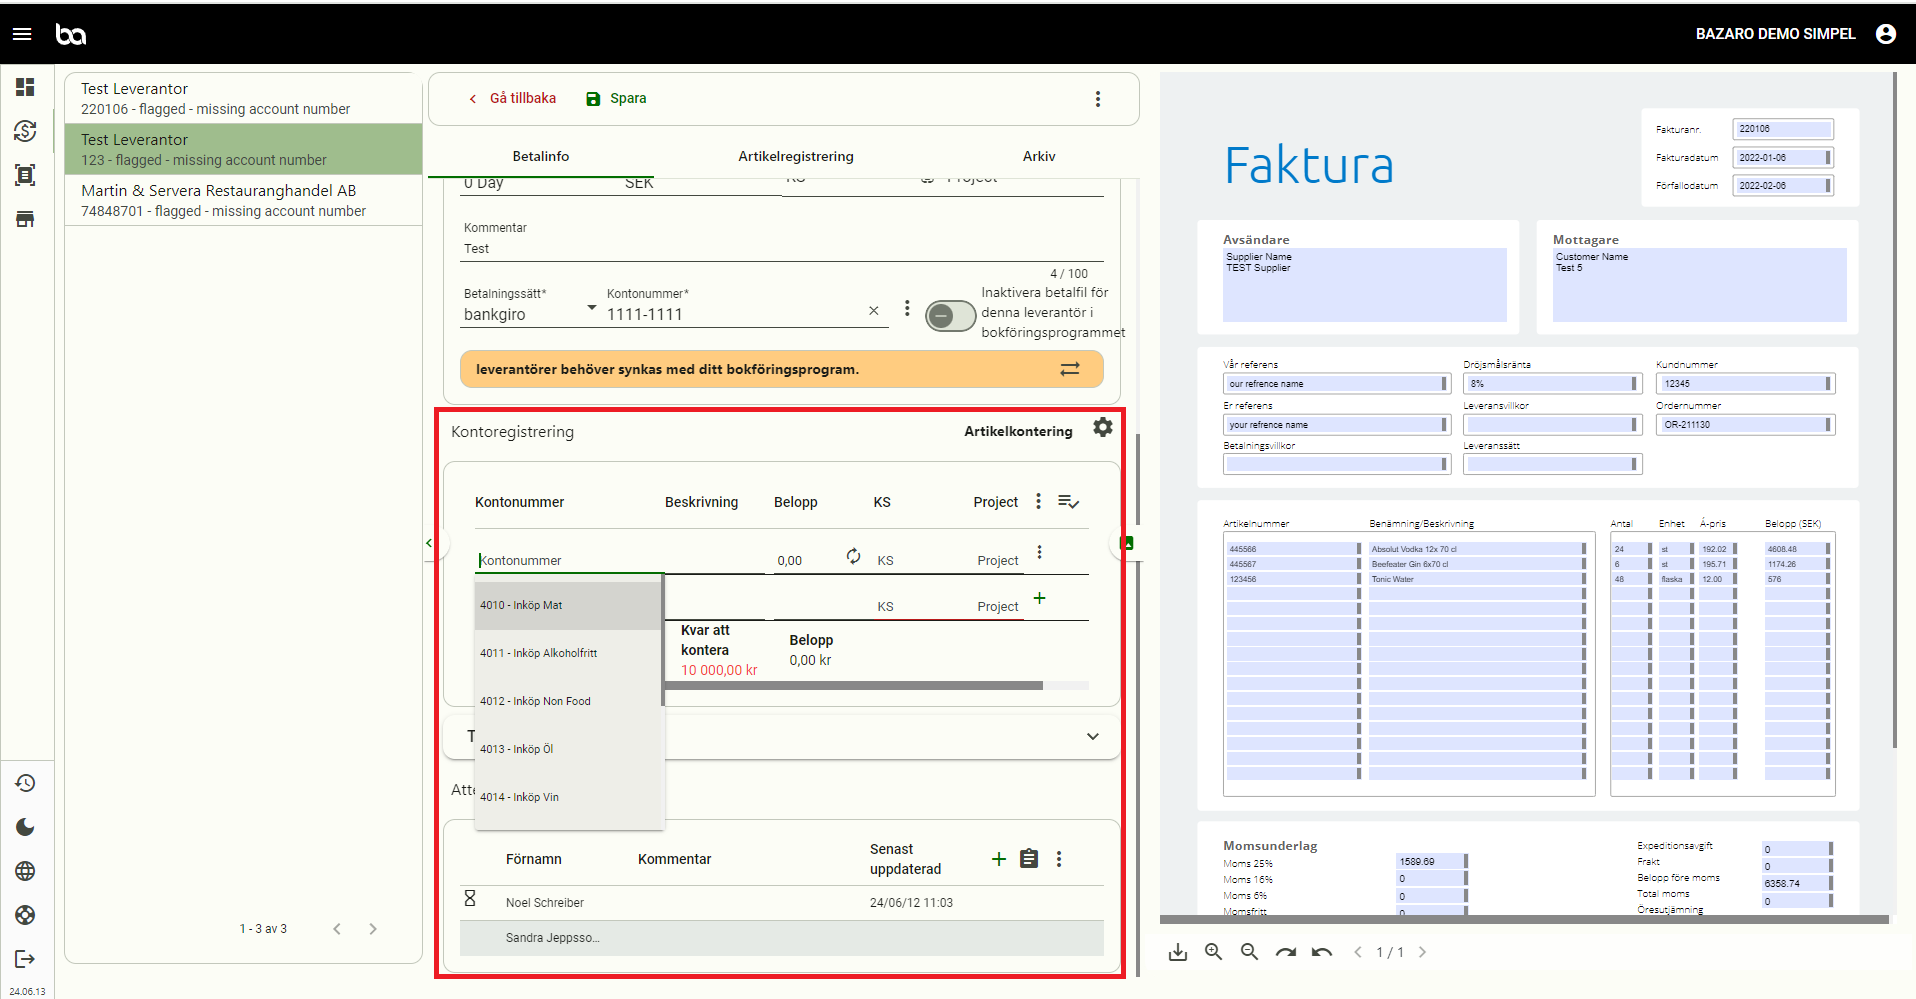
Task: Toggle dark mode moon icon
Action: [x=25, y=827]
